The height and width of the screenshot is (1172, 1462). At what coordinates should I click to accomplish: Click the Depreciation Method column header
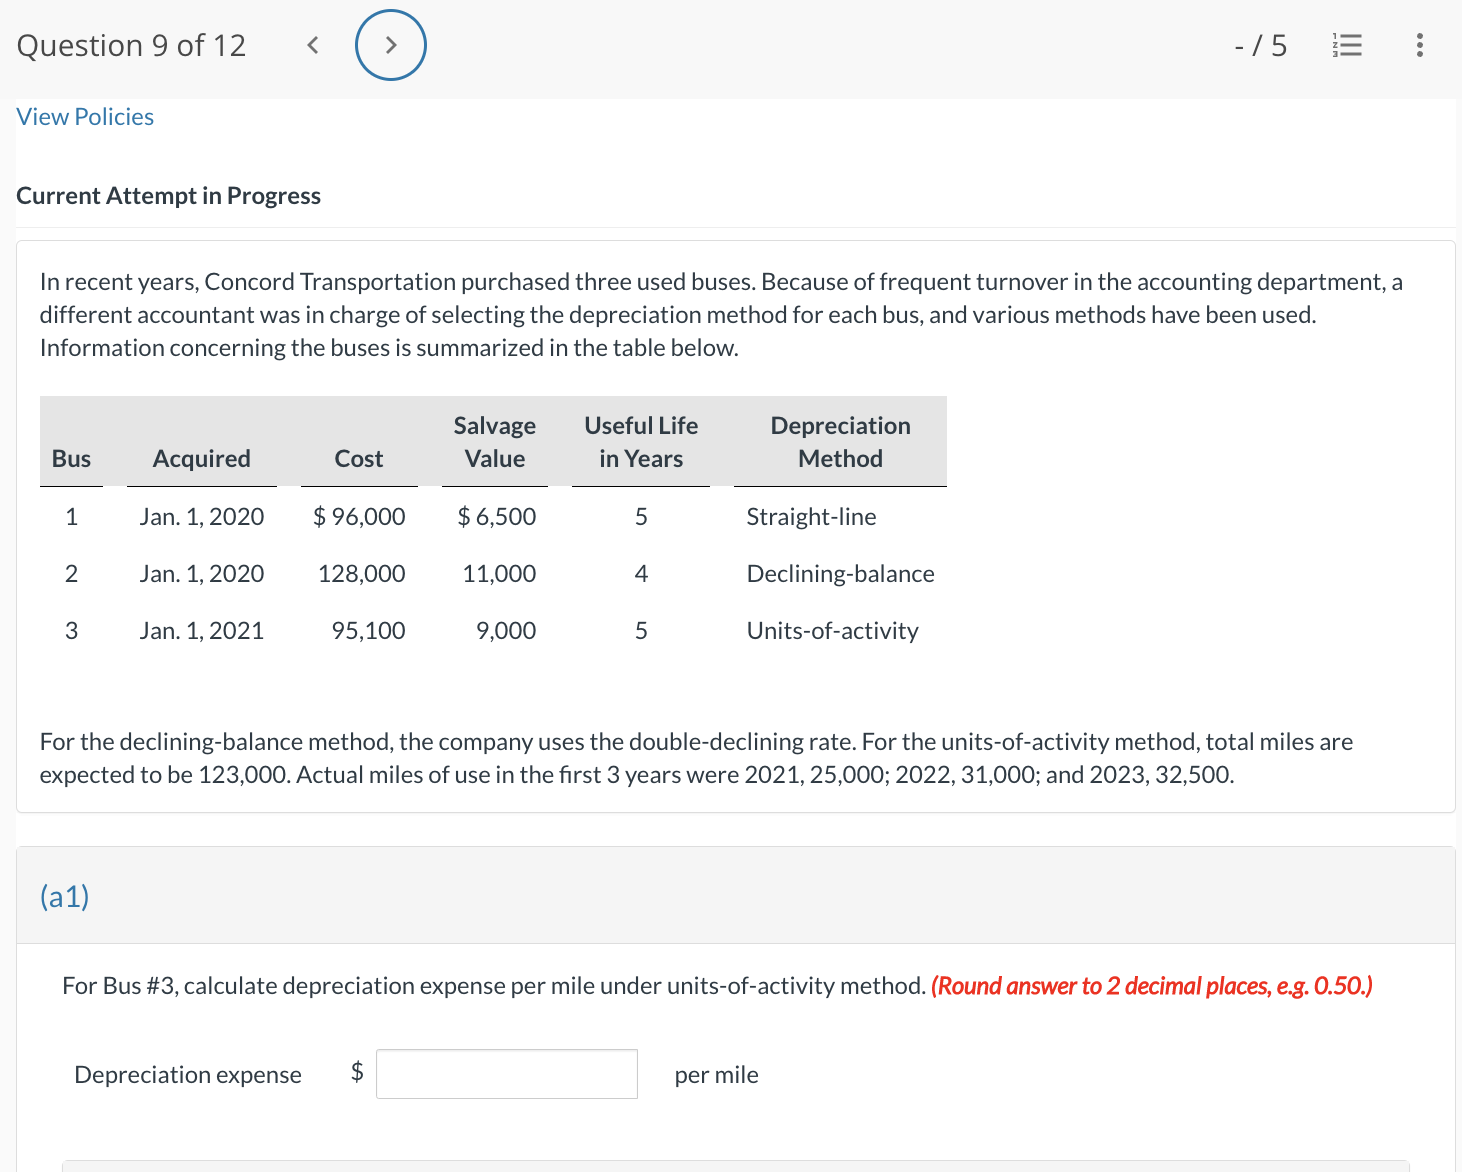839,442
